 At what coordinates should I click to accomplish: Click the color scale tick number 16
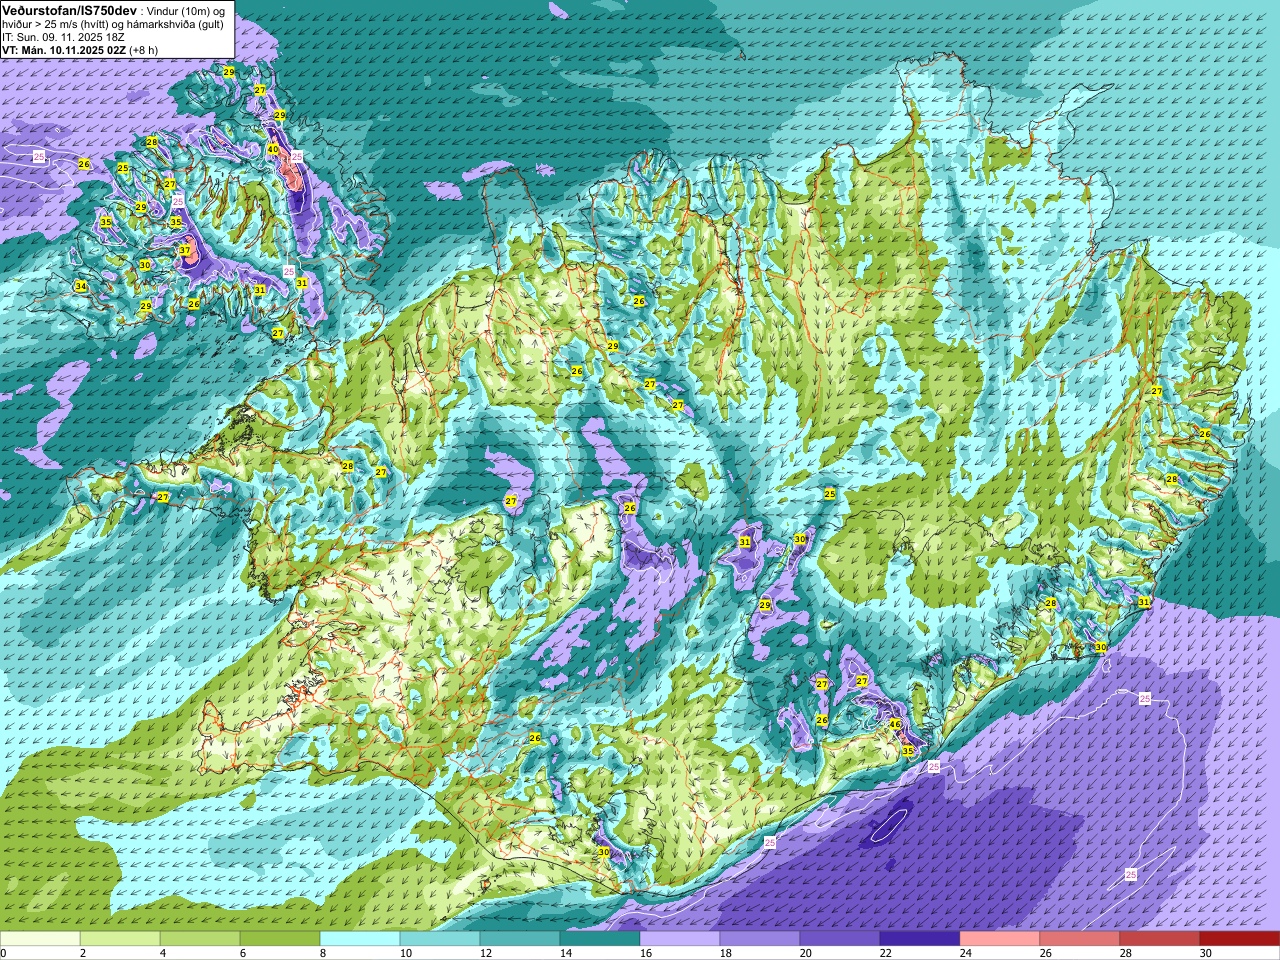pyautogui.click(x=645, y=953)
